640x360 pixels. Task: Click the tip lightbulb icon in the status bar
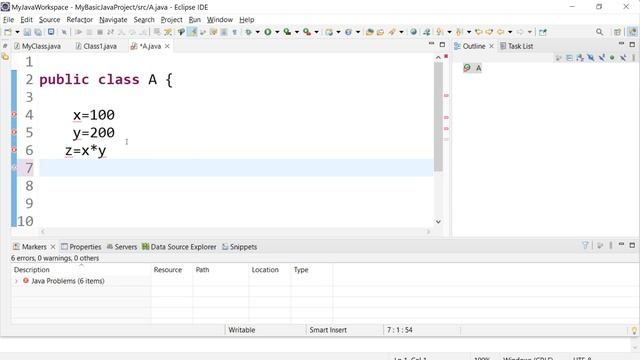[x=634, y=331]
